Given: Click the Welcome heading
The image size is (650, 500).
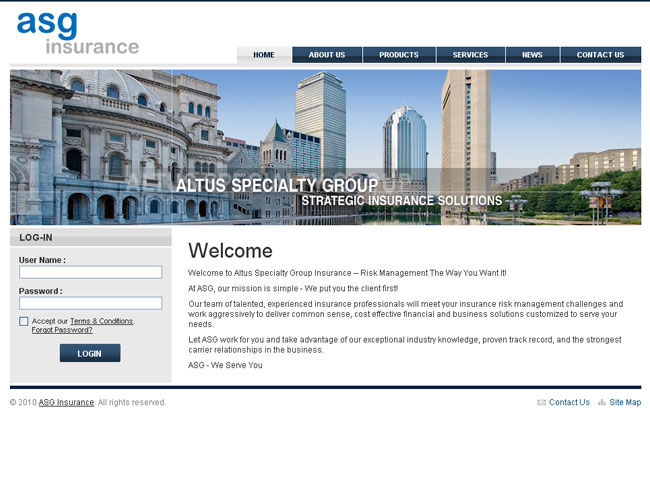Looking at the screenshot, I should point(230,251).
